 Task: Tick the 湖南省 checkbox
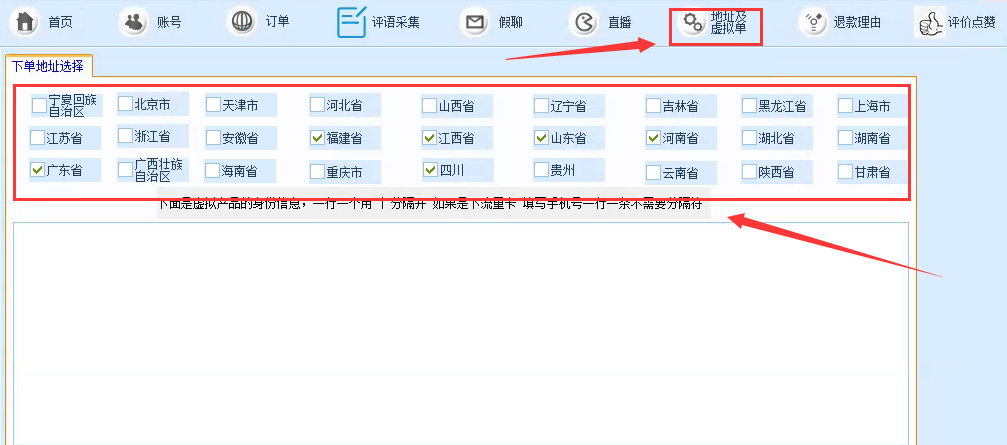coord(845,137)
